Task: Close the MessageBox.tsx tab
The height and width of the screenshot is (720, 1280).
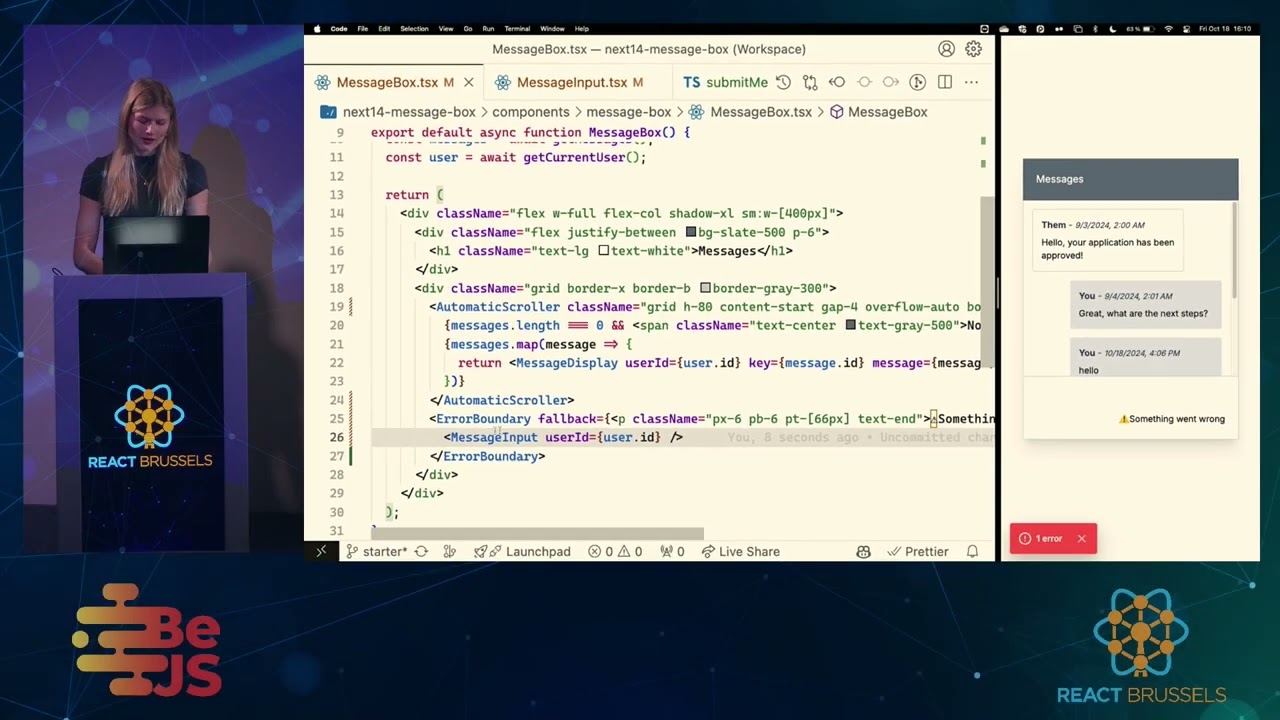Action: pyautogui.click(x=468, y=82)
